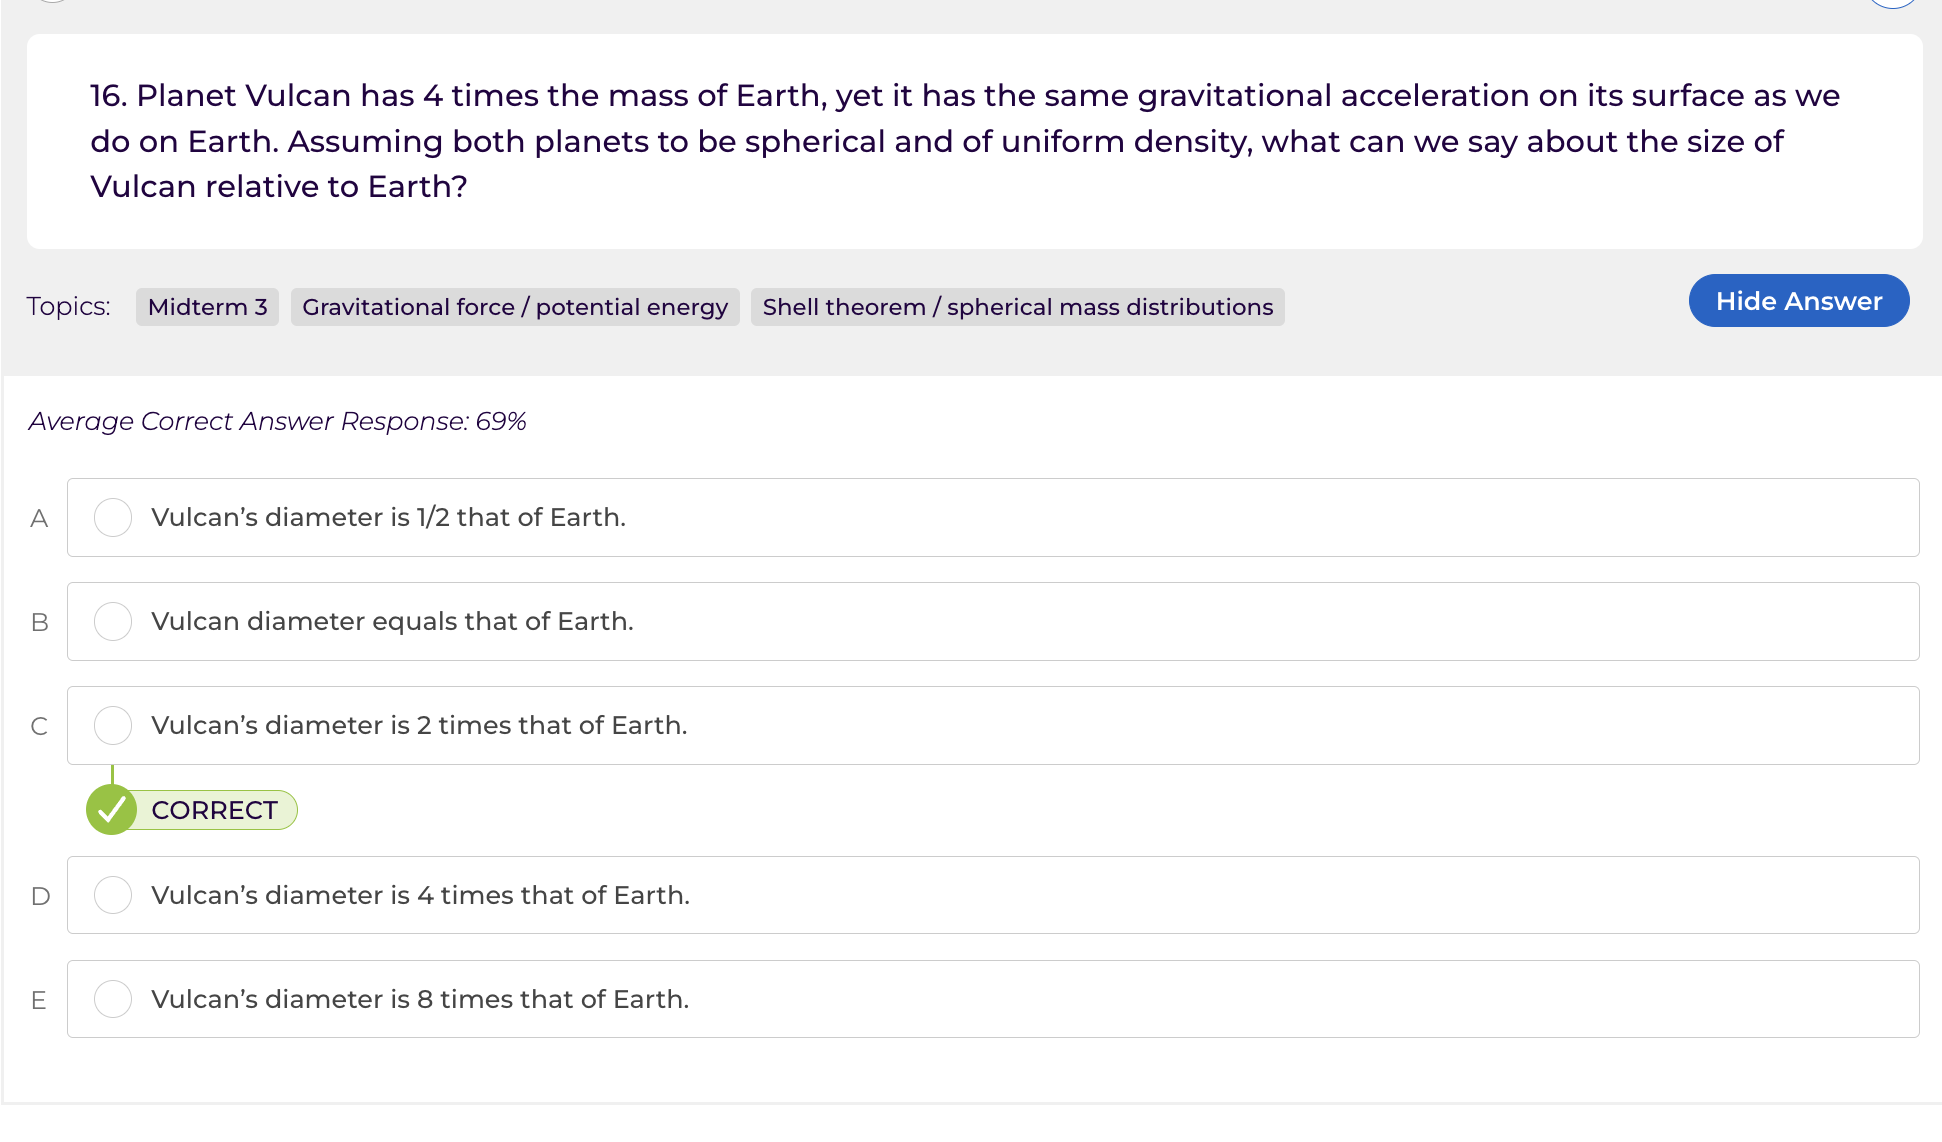Open the Midterm 3 topic tag
Screen dimensions: 1942x1142
207,307
